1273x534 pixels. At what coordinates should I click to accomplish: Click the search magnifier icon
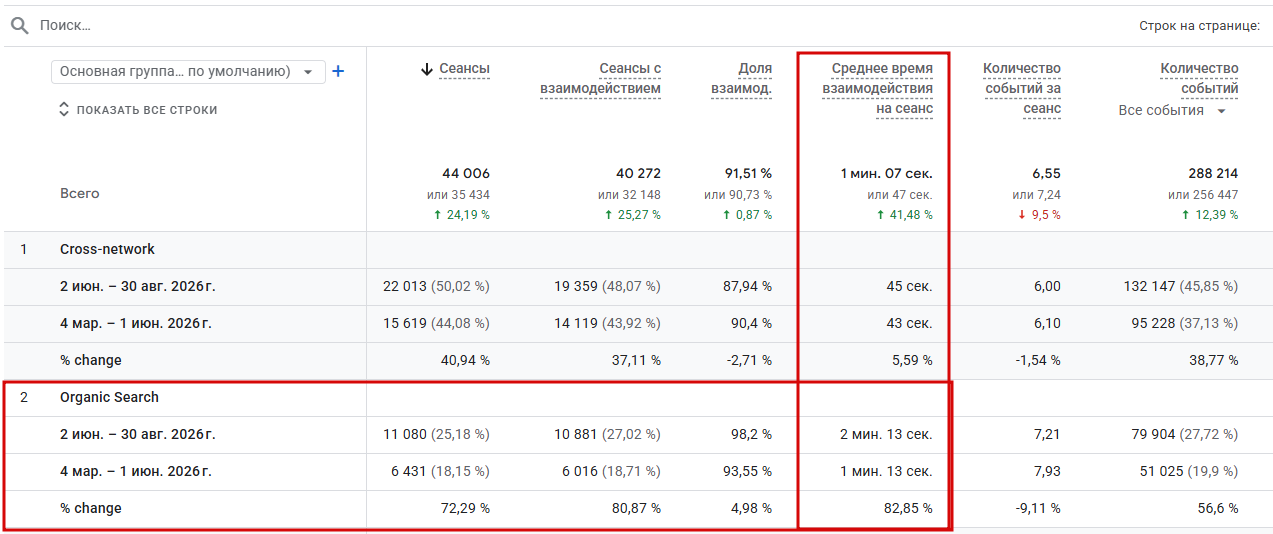19,25
